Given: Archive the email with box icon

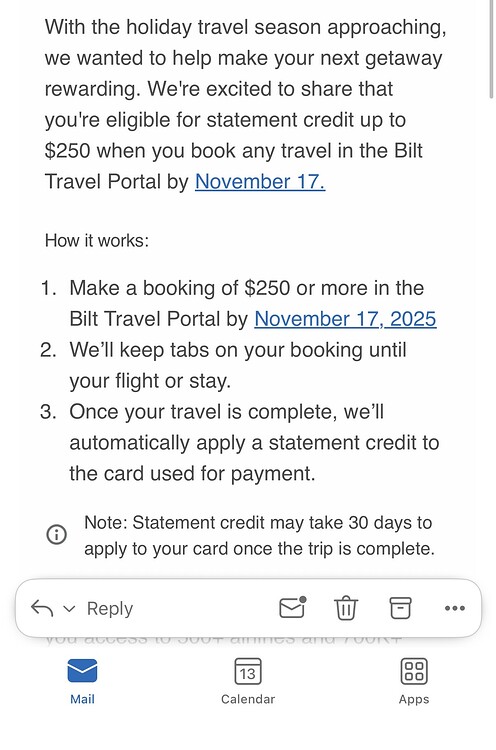Looking at the screenshot, I should tap(400, 608).
